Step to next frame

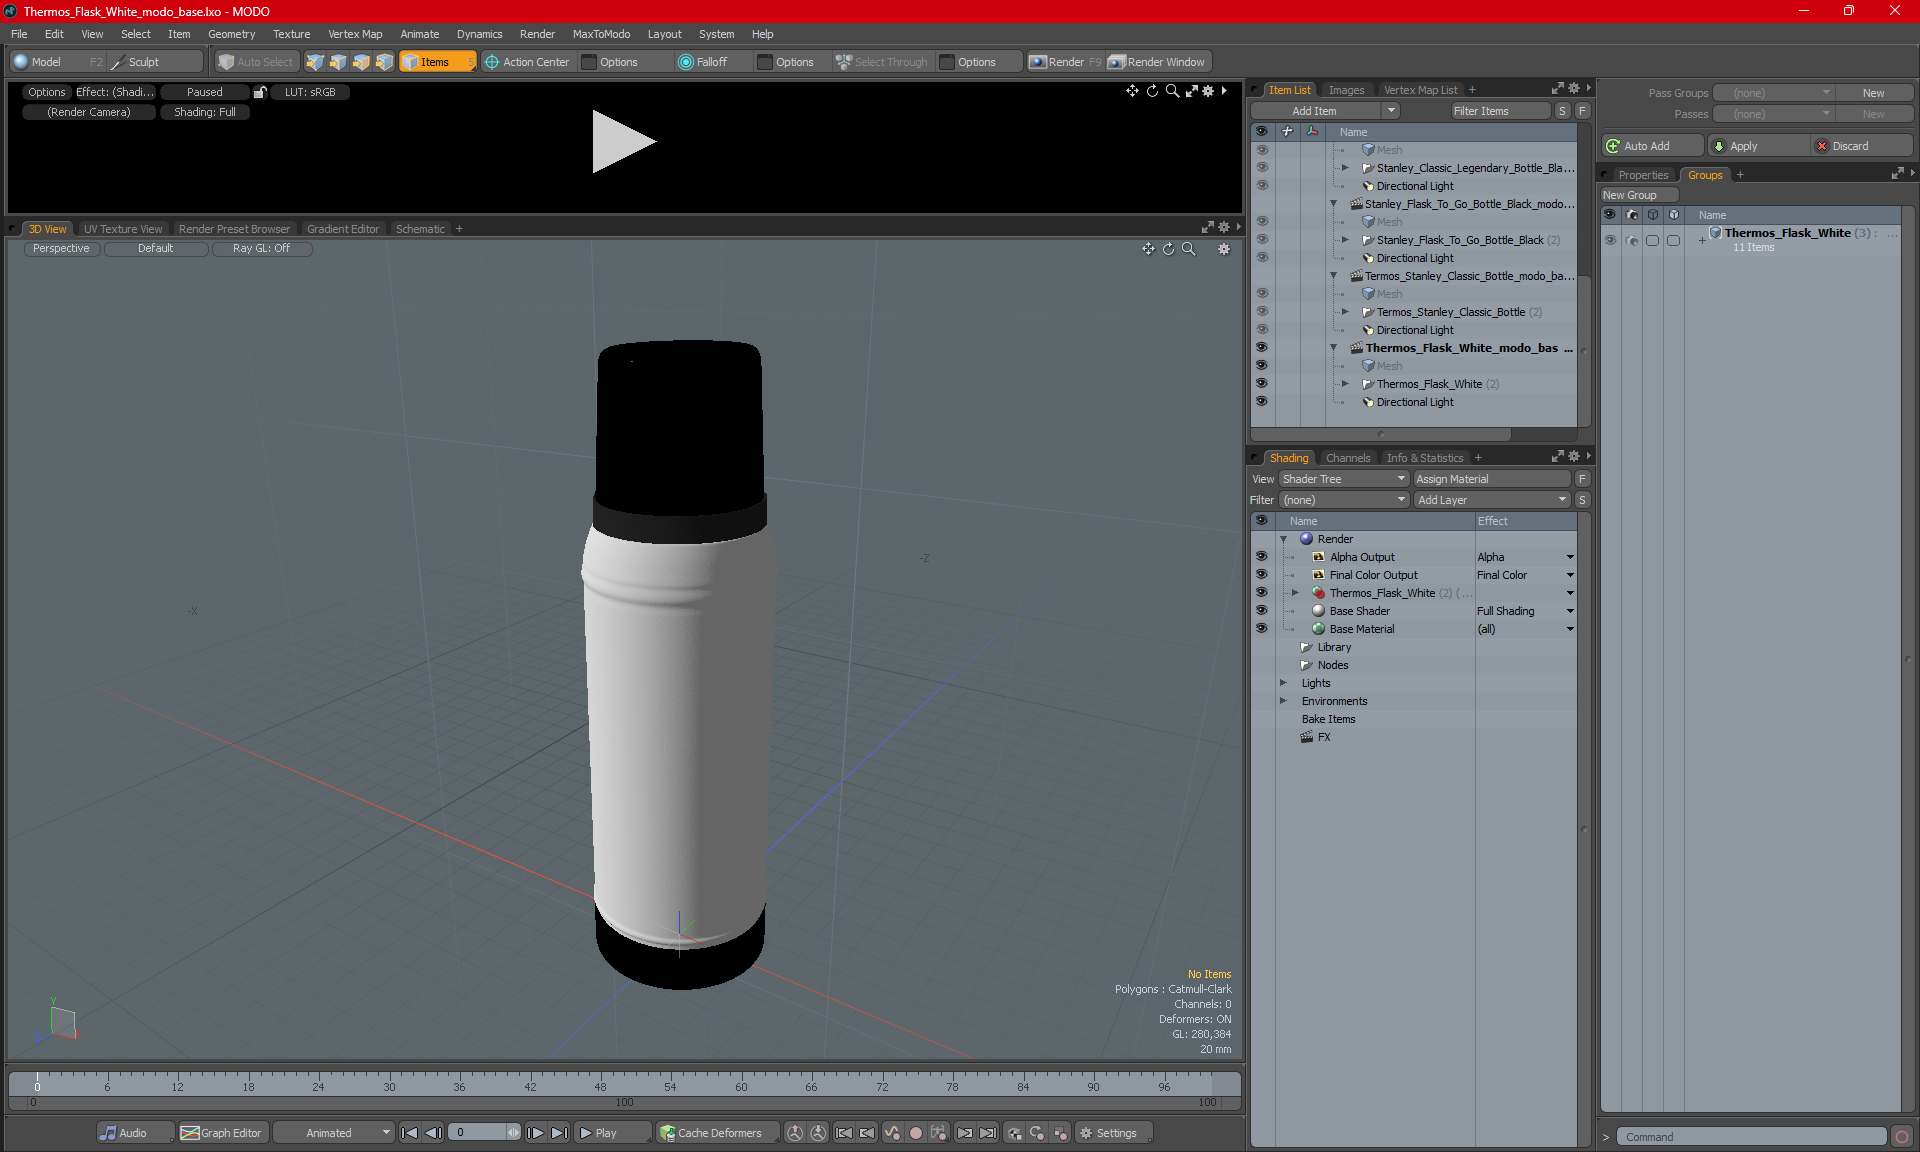tap(536, 1133)
